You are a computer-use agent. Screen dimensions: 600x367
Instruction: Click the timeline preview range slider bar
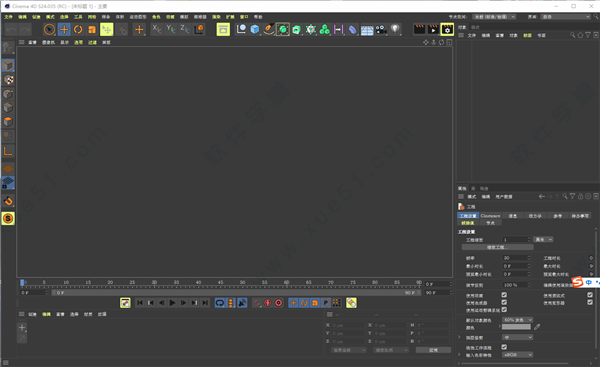point(236,292)
